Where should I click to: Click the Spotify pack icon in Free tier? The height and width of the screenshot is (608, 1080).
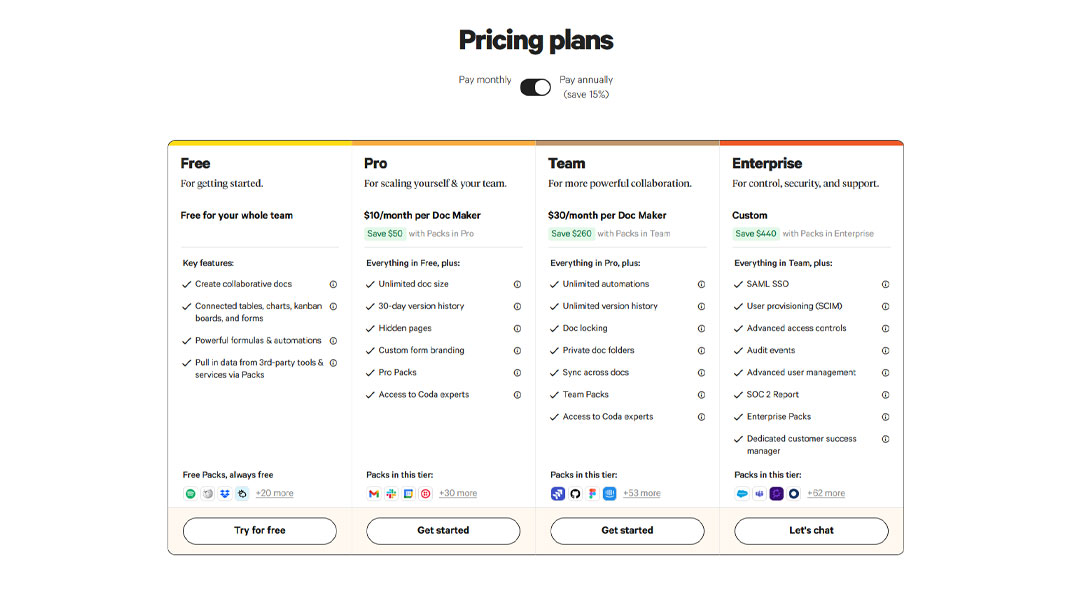point(191,494)
